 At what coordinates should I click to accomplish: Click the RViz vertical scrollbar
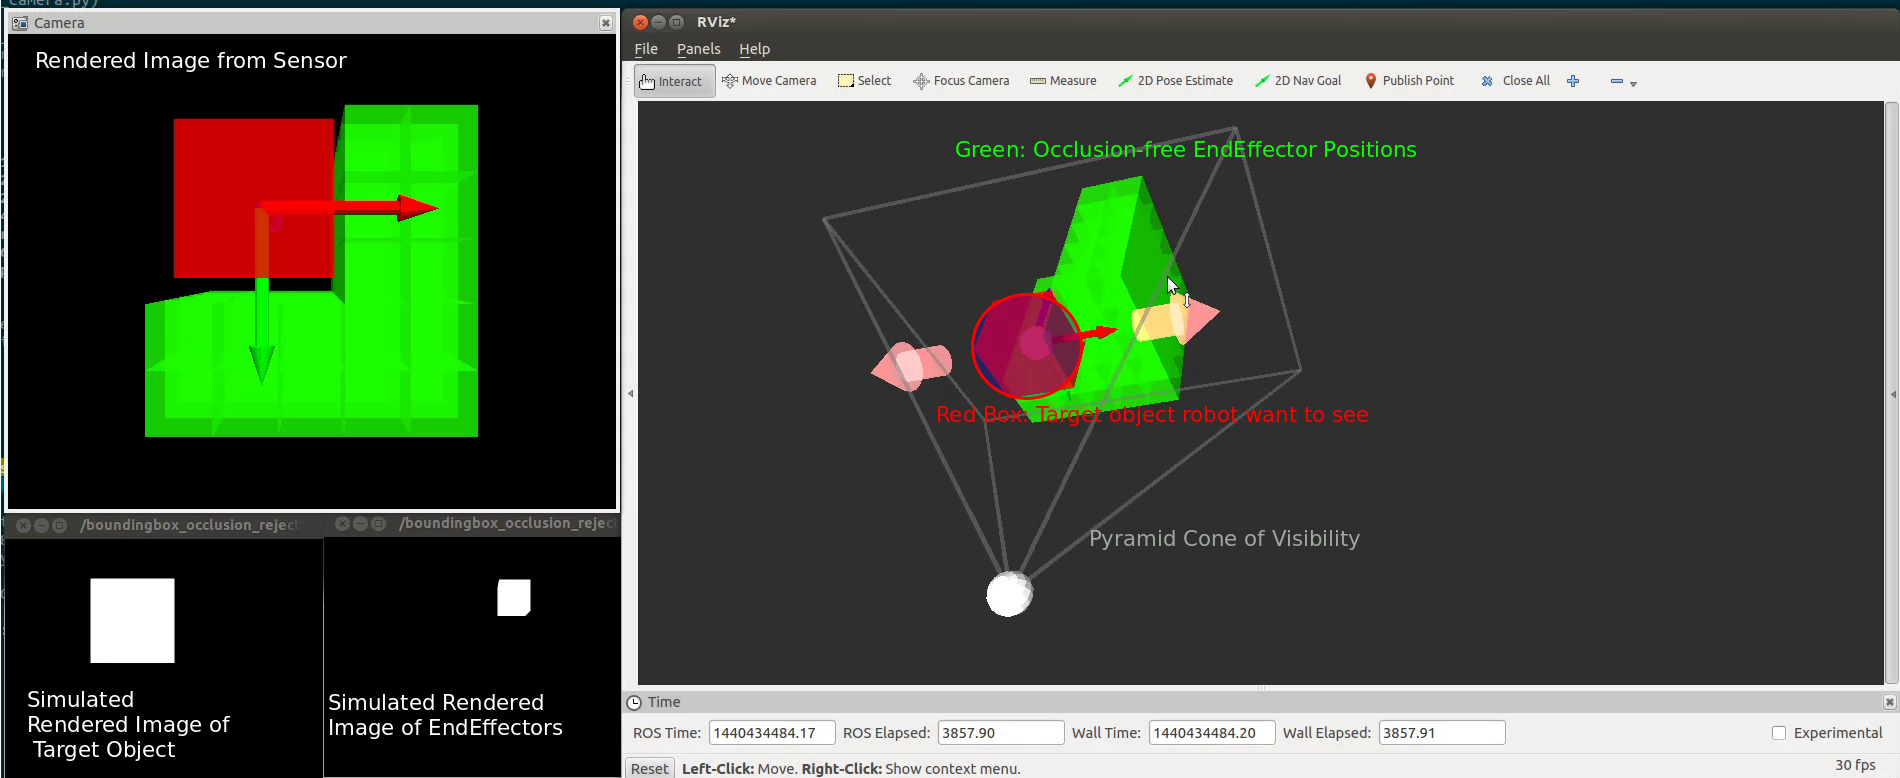[1891, 392]
